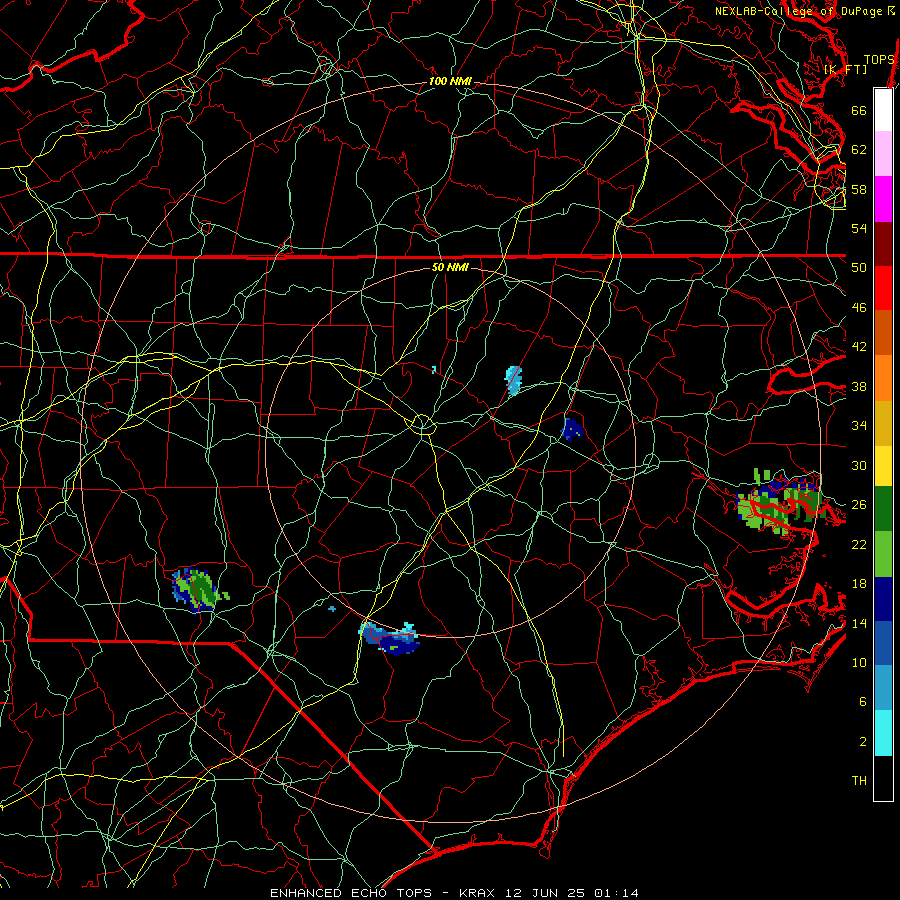Click the '10' legend value
Viewport: 900px width, 900px height.
pyautogui.click(x=859, y=662)
